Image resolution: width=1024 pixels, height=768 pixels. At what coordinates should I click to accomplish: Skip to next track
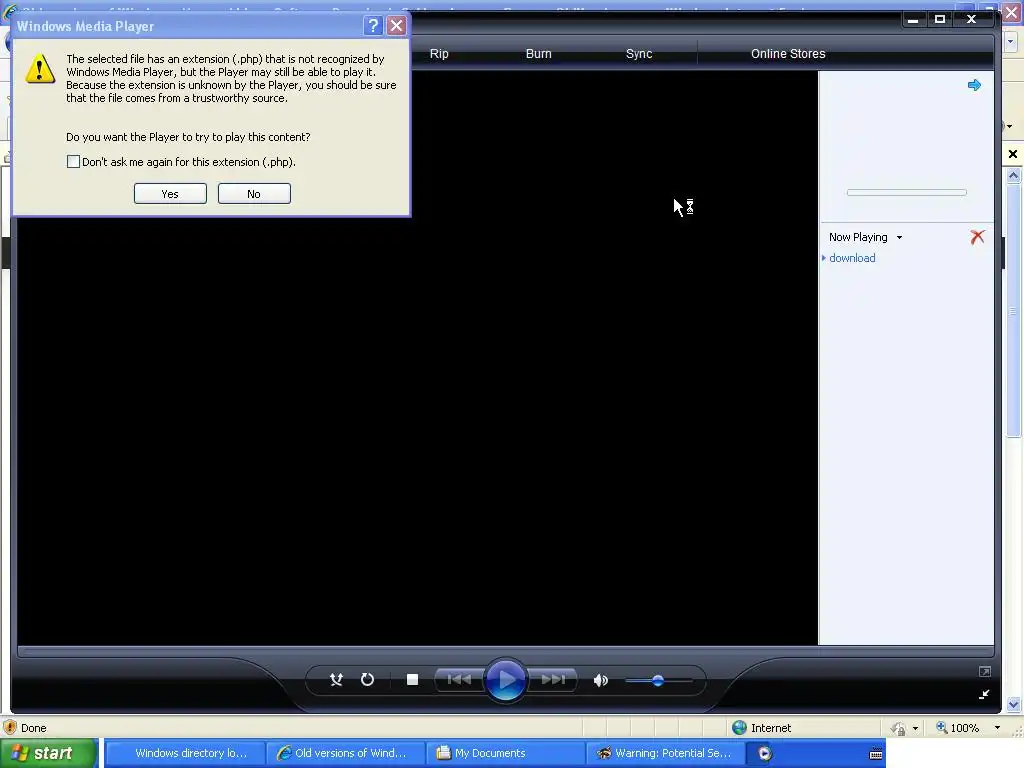click(552, 680)
